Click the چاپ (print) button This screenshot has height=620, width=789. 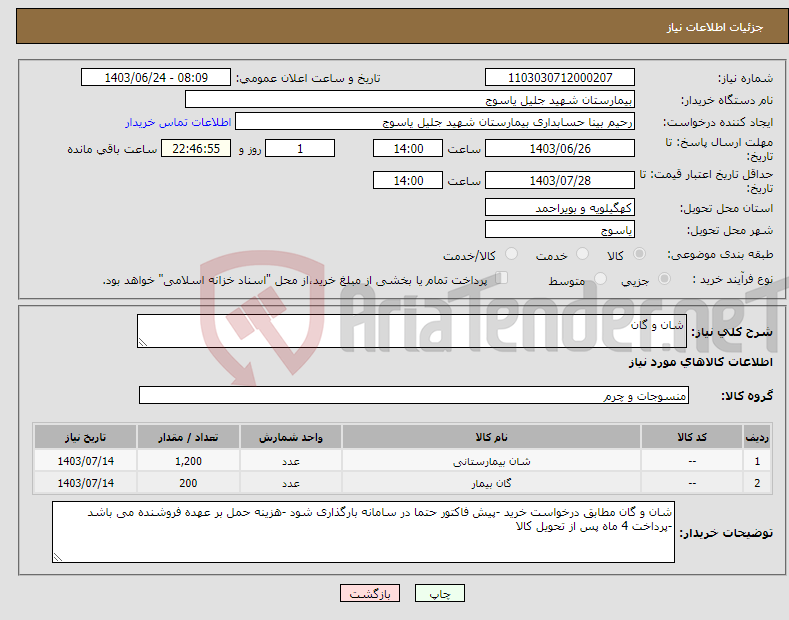tap(439, 593)
